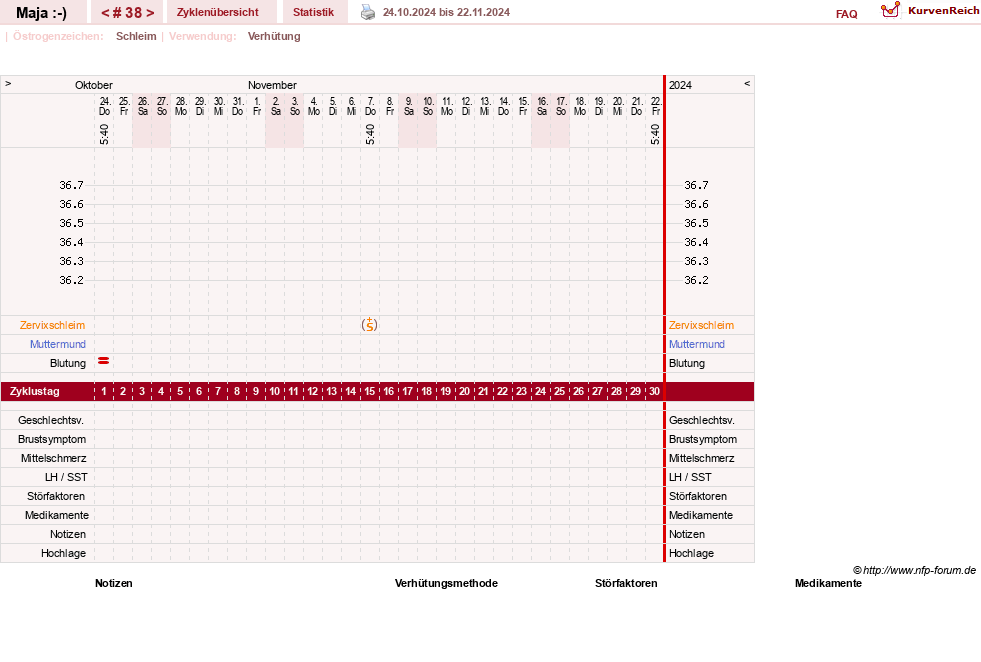Click the left Störfaktoren row label

[x=56, y=496]
